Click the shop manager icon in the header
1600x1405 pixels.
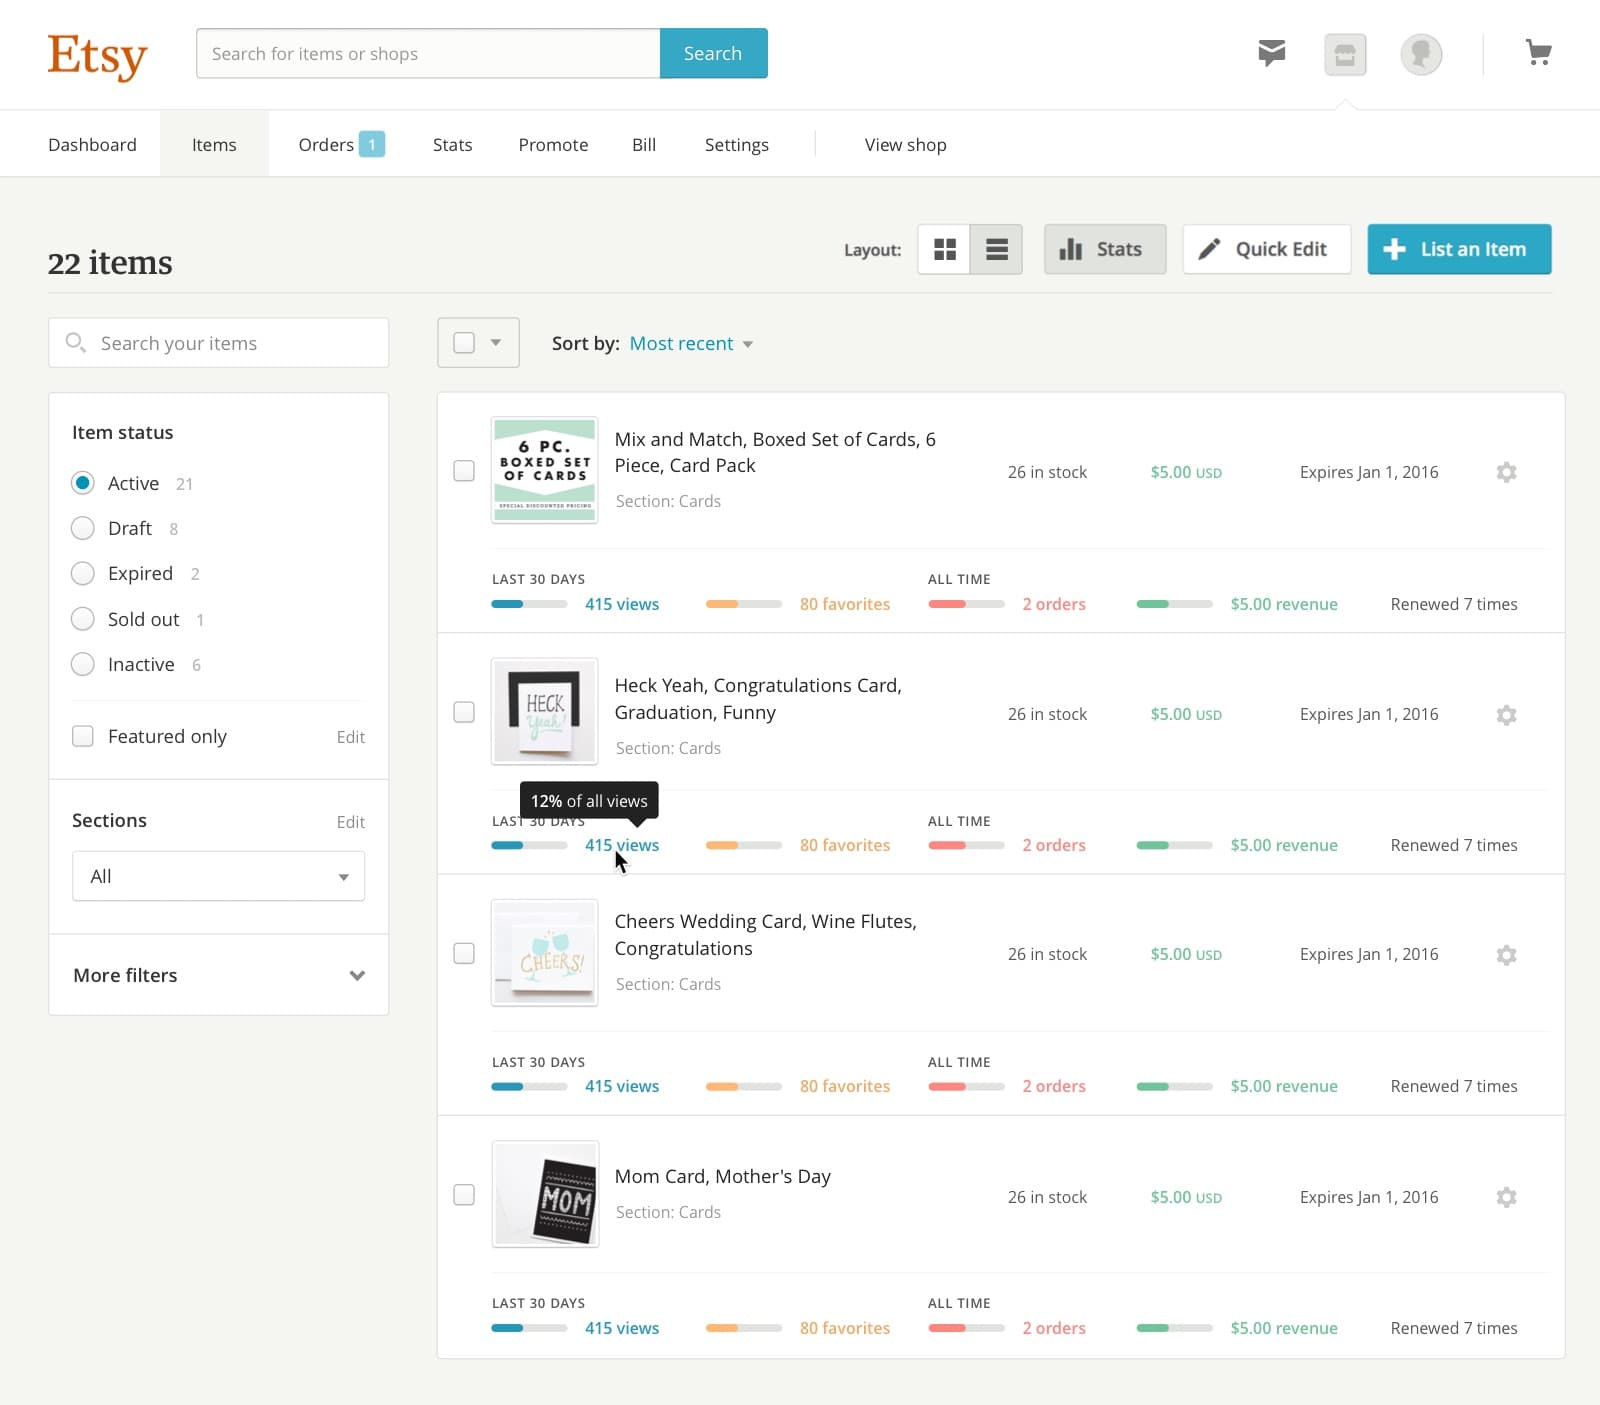click(1345, 54)
